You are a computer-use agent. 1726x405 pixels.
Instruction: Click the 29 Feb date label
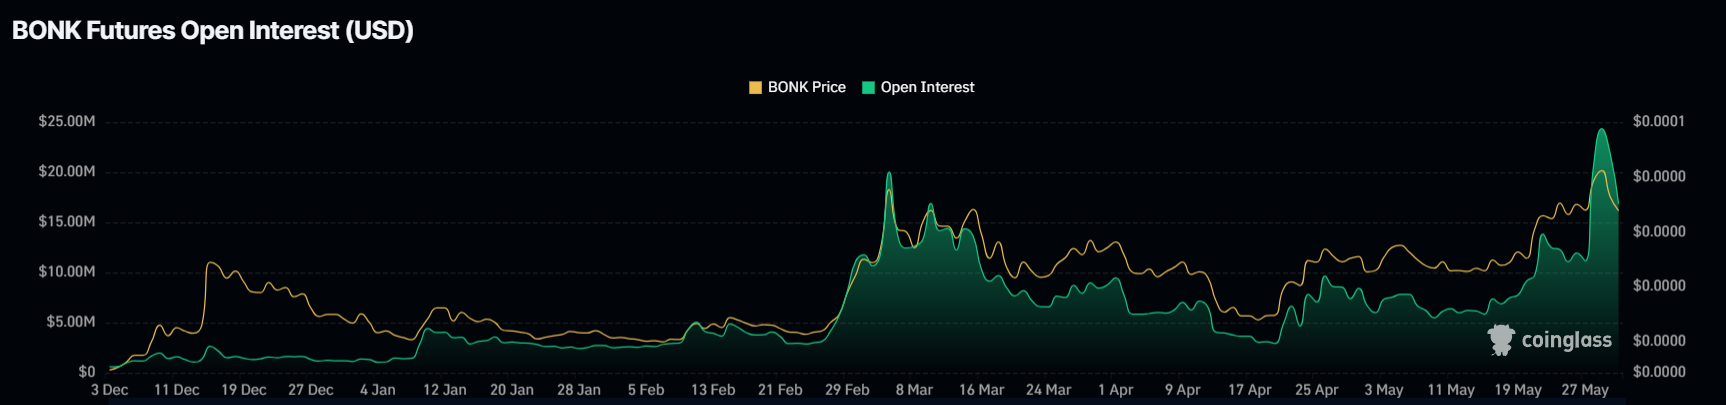(847, 390)
